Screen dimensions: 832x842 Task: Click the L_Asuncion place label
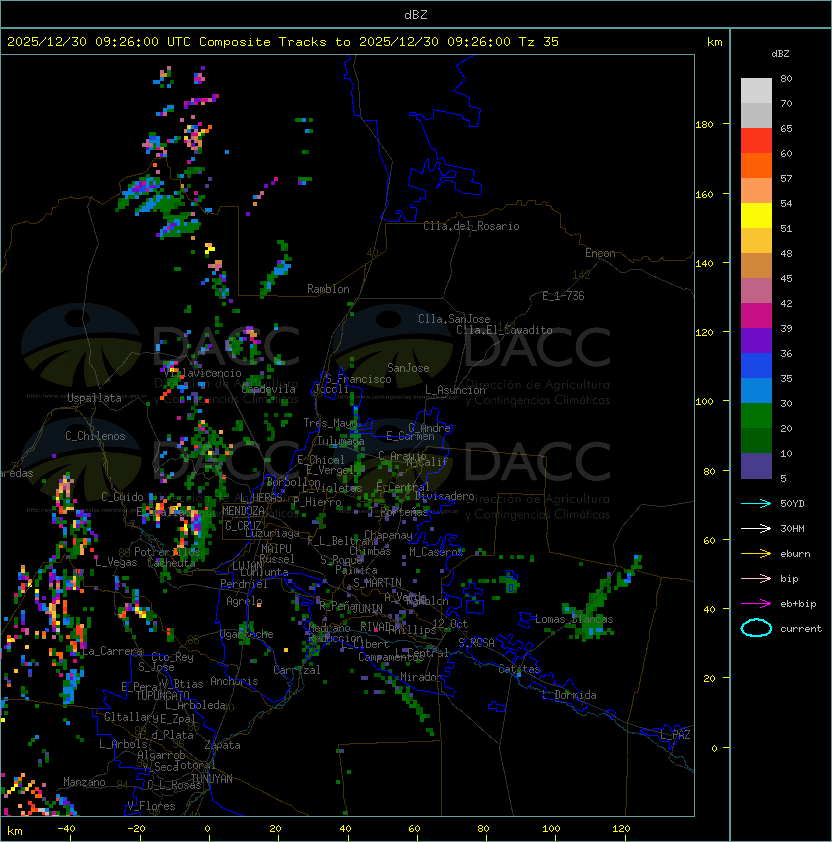(x=455, y=390)
